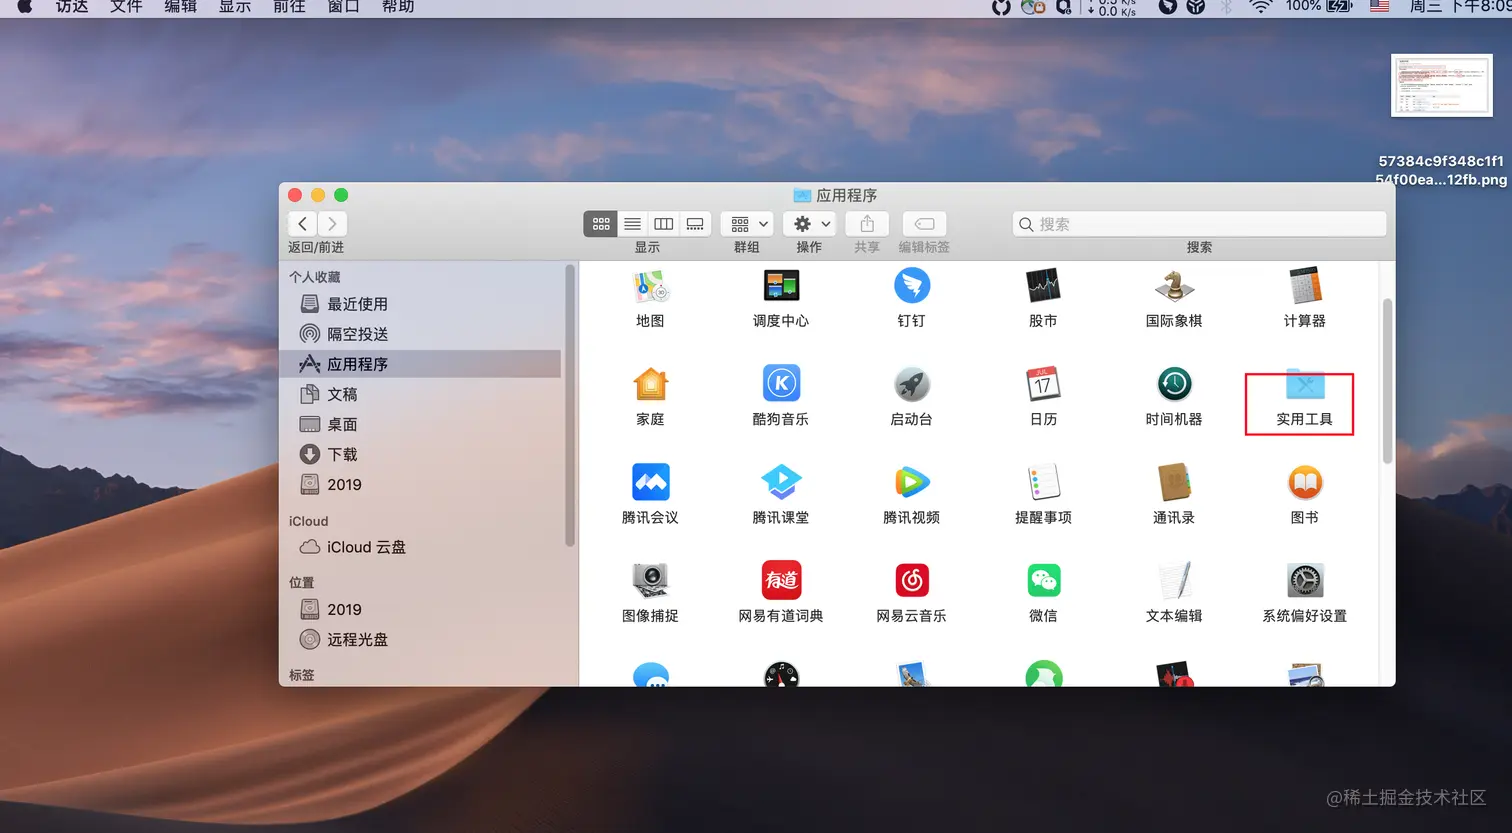This screenshot has width=1512, height=833.
Task: Select the desktop PNG screenshot thumbnail
Action: tap(1441, 85)
